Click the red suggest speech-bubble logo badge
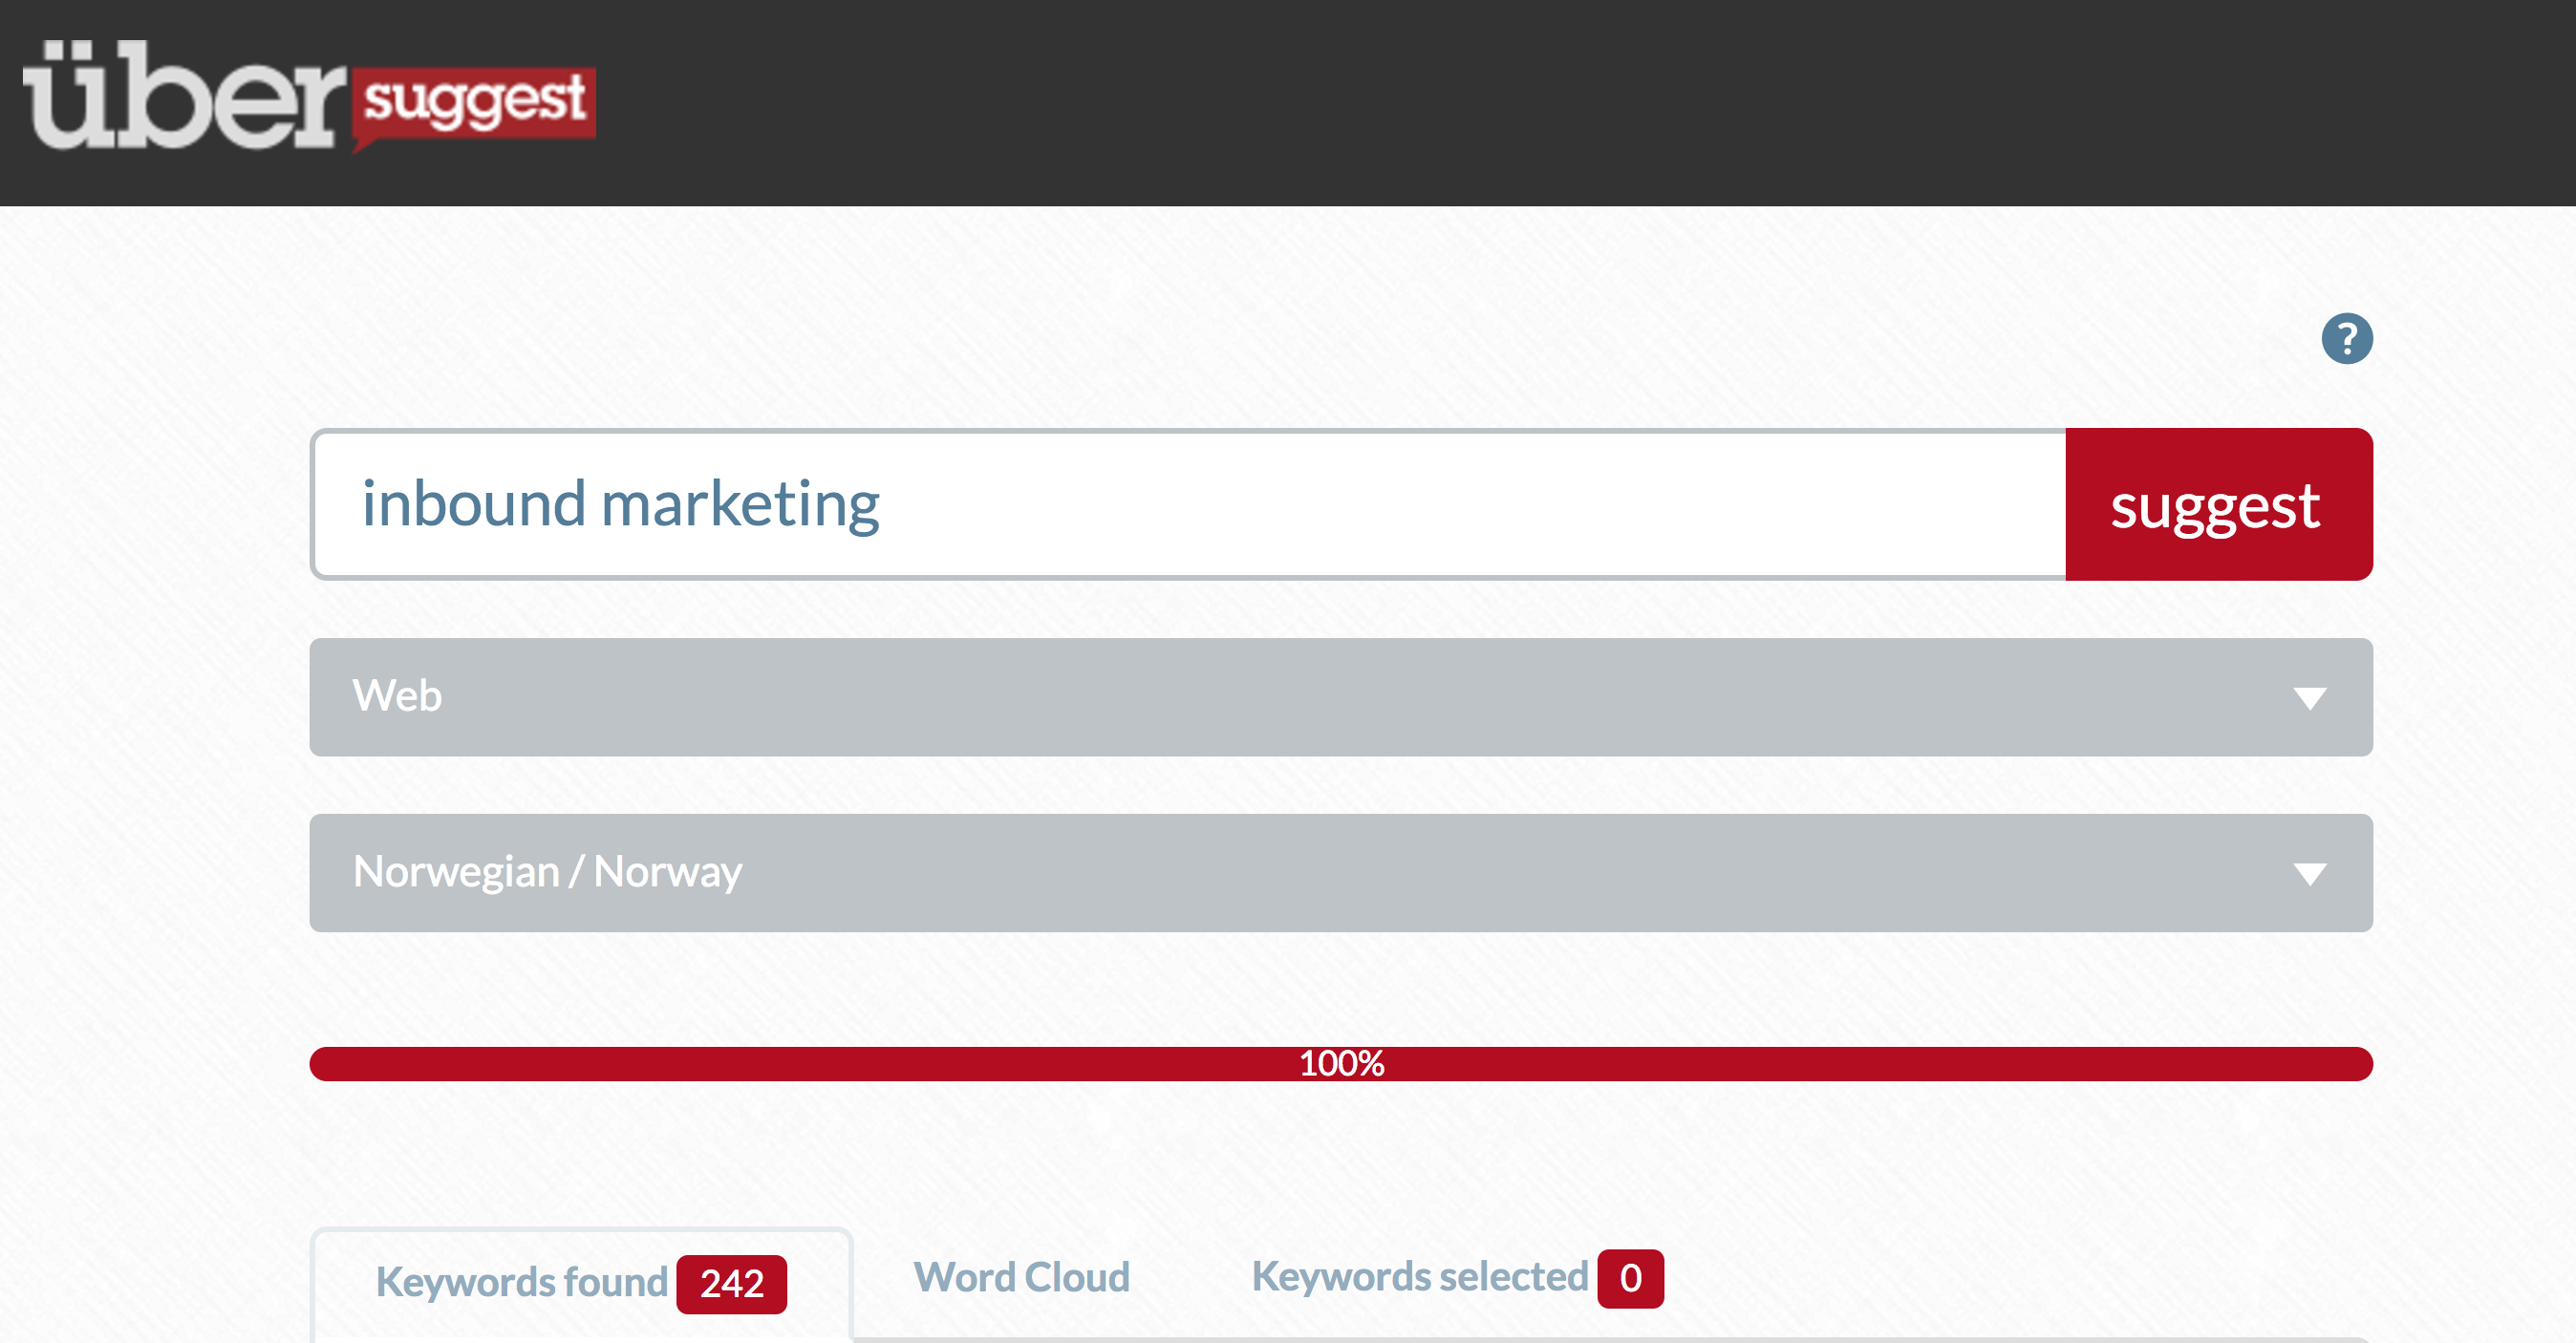This screenshot has height=1343, width=2576. [x=474, y=102]
